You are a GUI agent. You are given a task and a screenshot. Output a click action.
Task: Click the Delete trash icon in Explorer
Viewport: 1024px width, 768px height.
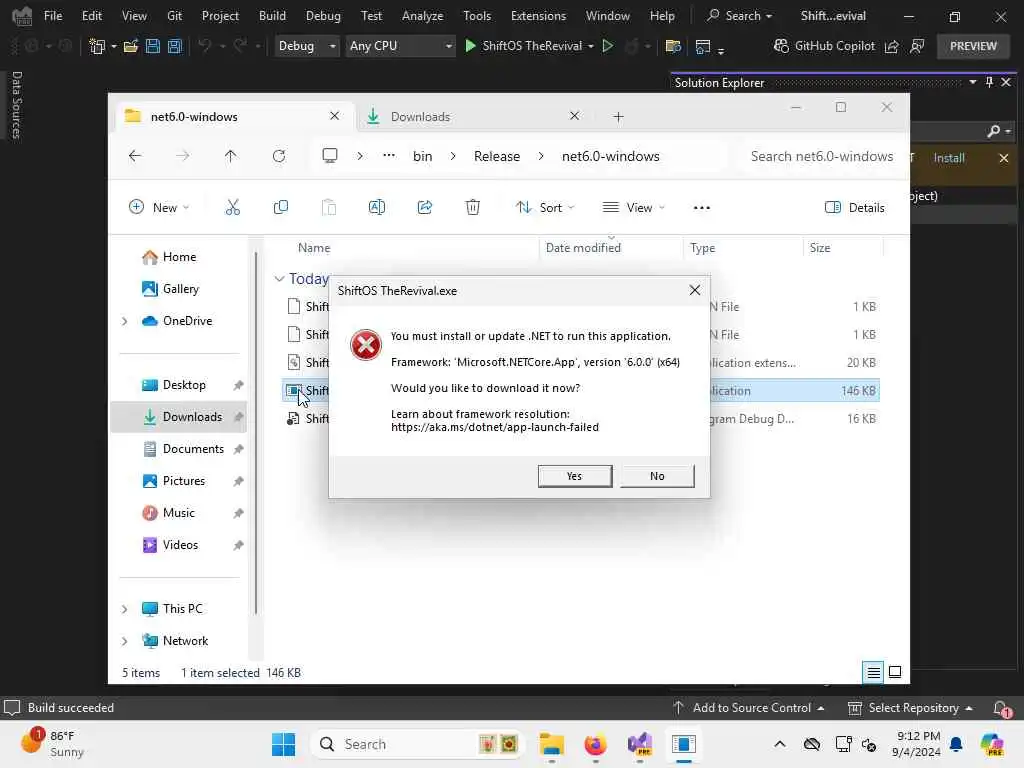coord(473,208)
